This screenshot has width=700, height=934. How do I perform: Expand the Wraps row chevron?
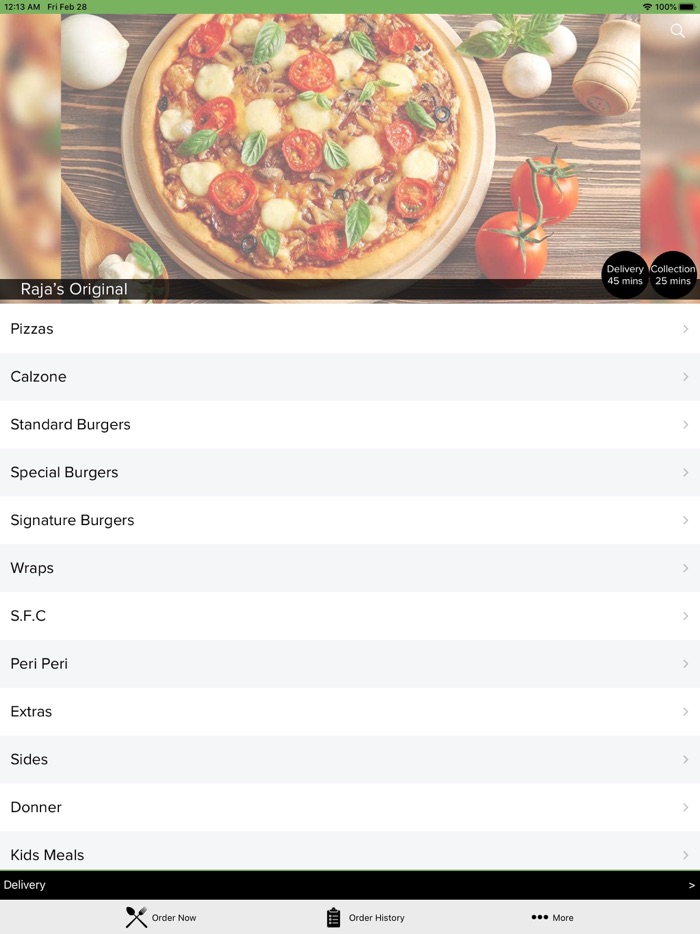pyautogui.click(x=686, y=568)
